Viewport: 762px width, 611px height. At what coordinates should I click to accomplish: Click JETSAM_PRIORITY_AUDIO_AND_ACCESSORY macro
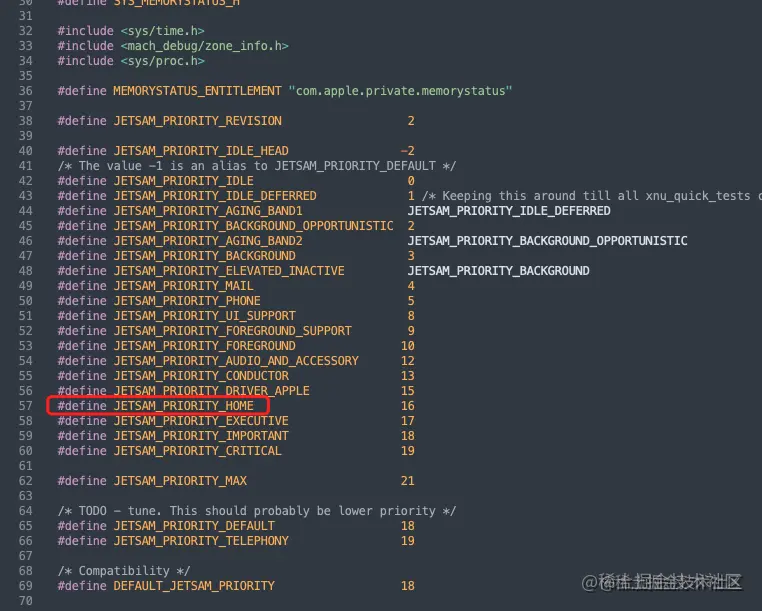236,361
